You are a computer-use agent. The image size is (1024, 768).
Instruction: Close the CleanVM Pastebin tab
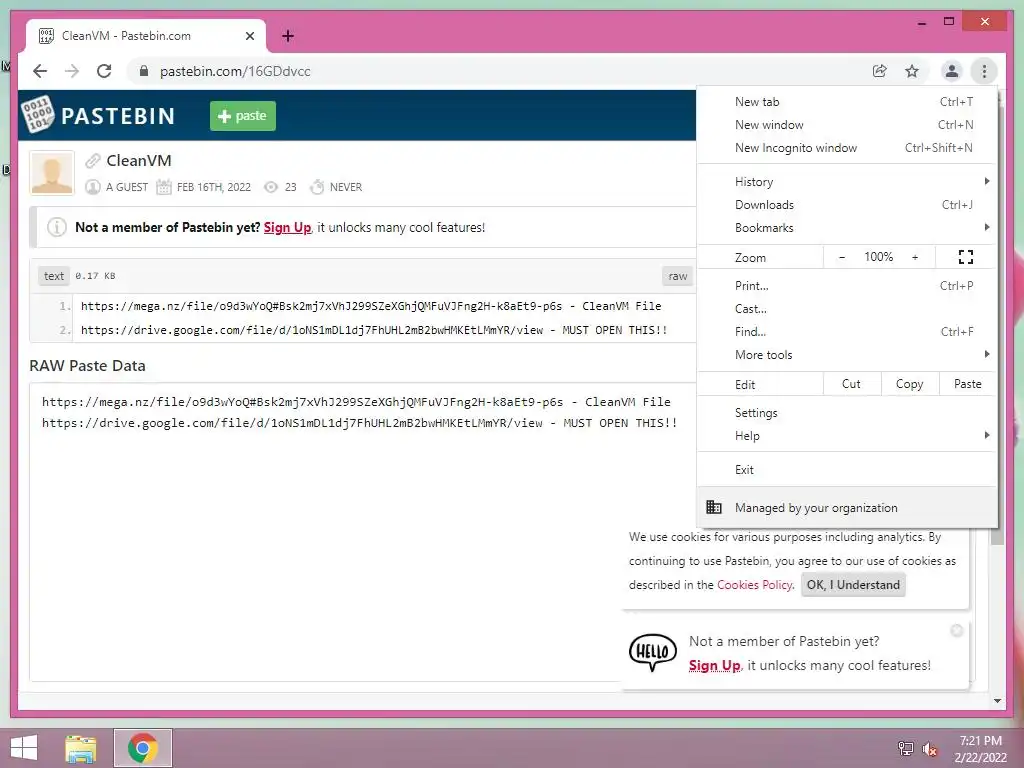pyautogui.click(x=249, y=36)
